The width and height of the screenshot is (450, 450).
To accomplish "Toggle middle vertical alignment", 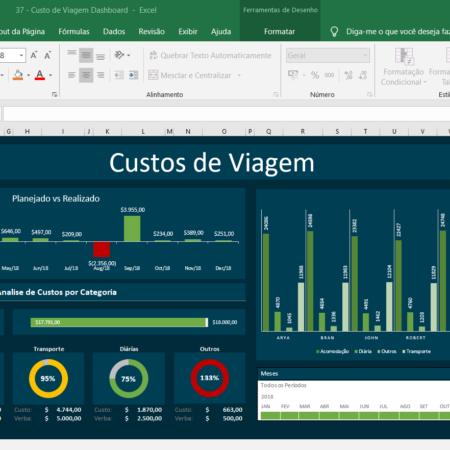I will click(86, 55).
